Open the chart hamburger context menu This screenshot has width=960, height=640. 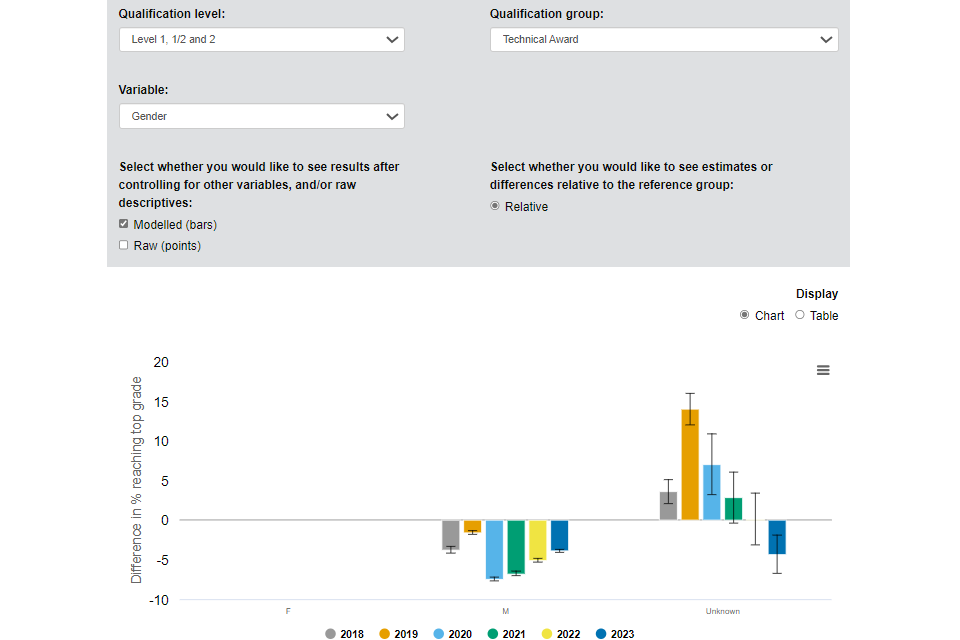point(823,370)
